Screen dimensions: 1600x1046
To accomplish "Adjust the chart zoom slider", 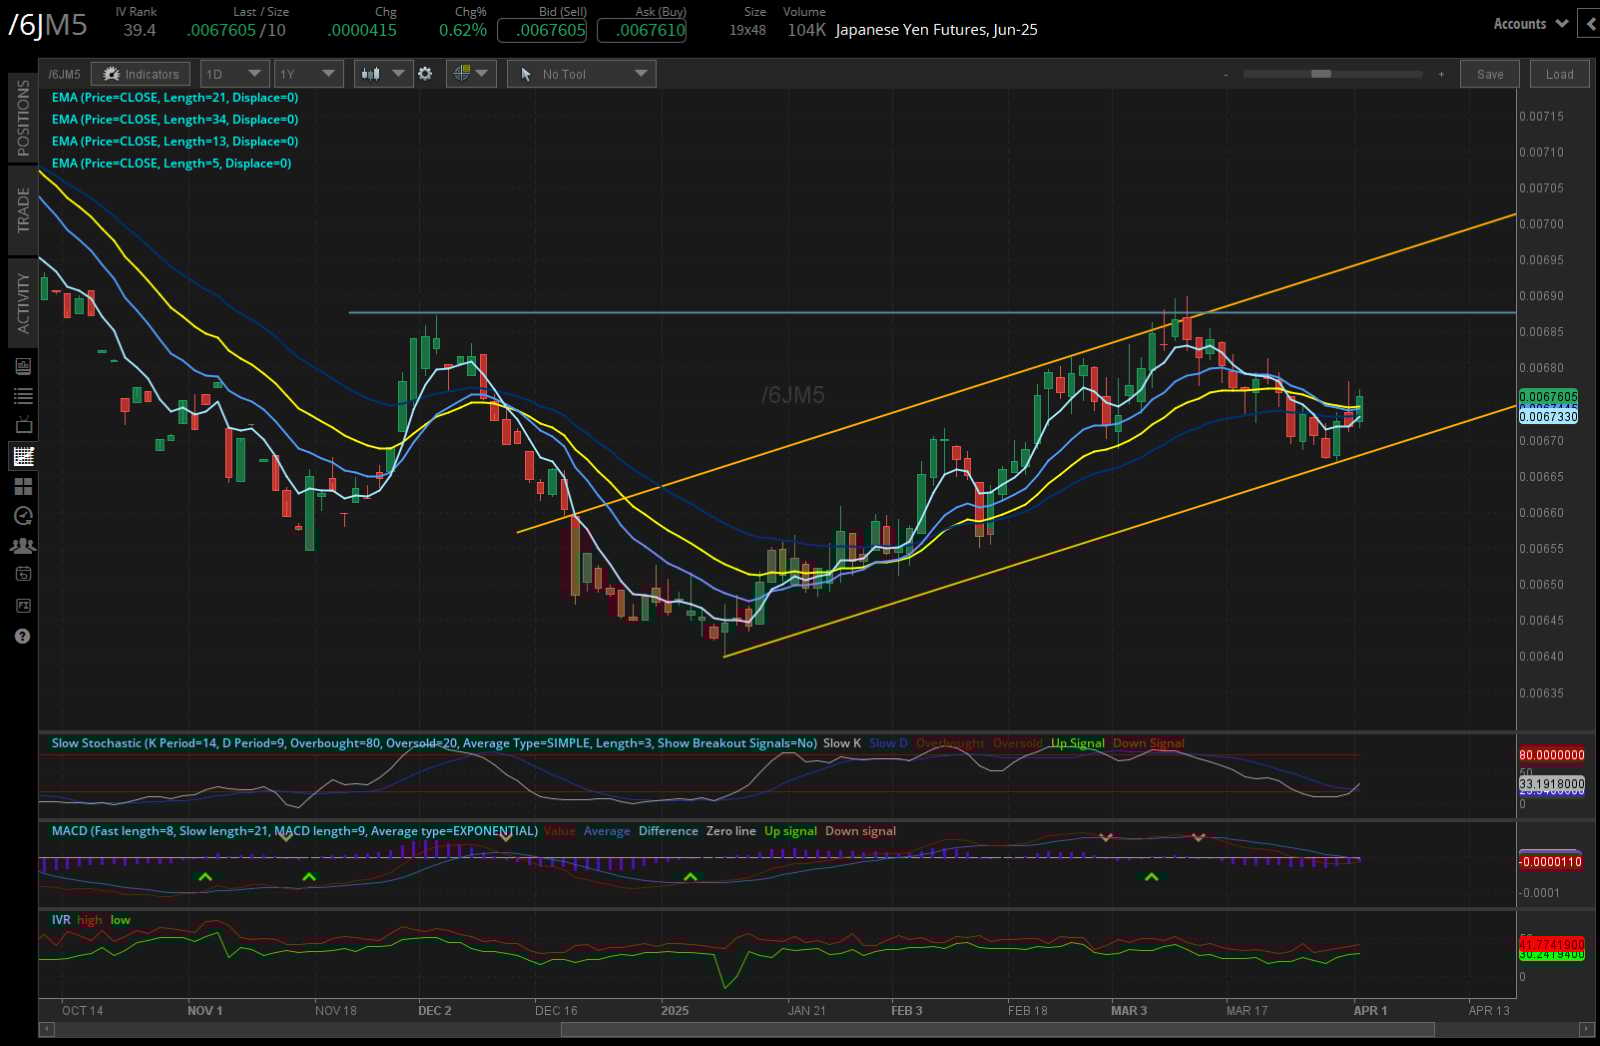I will tap(1320, 73).
